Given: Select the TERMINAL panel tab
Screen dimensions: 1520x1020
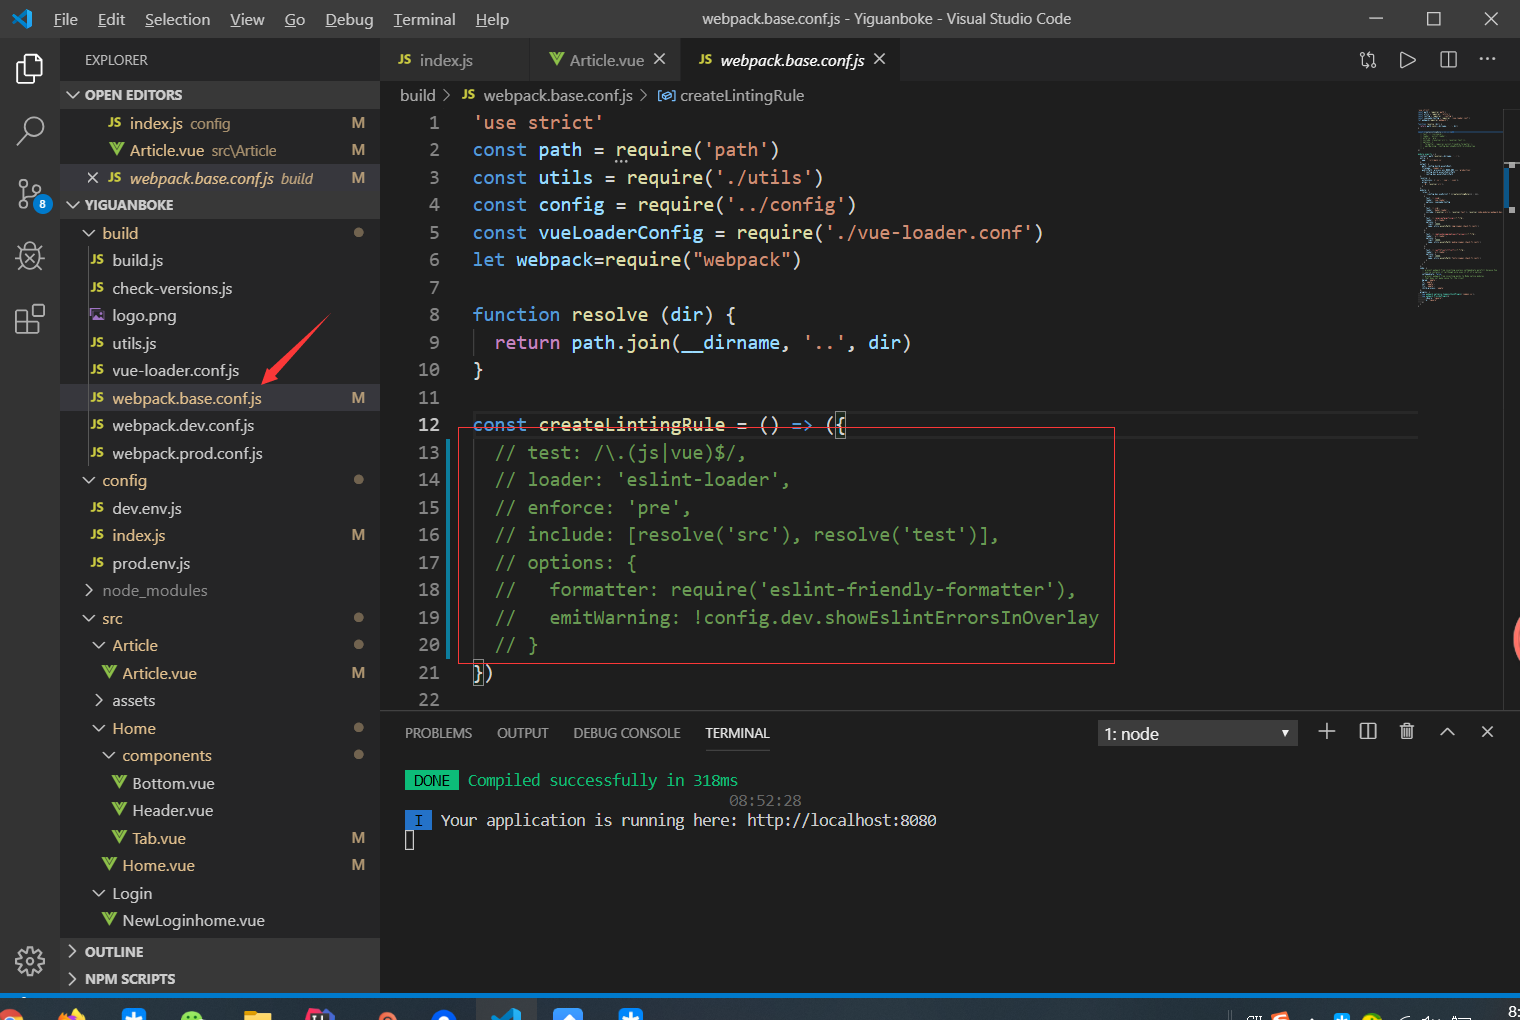Looking at the screenshot, I should 737,733.
